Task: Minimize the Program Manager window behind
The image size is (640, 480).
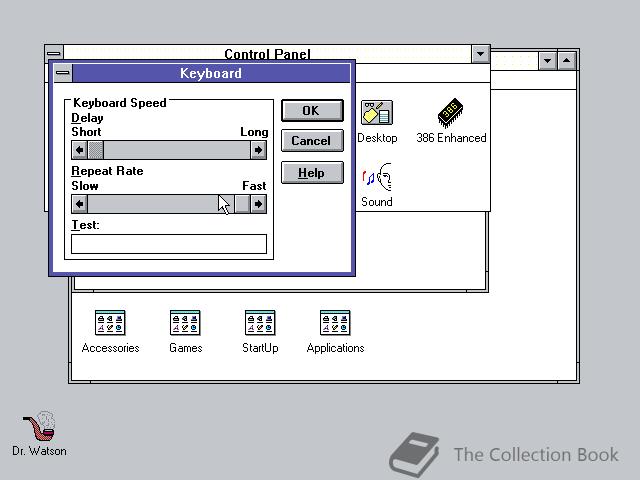Action: click(547, 61)
